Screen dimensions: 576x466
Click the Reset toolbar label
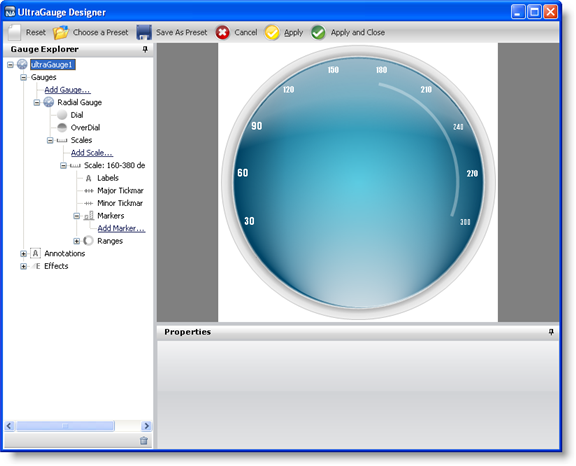tap(36, 32)
